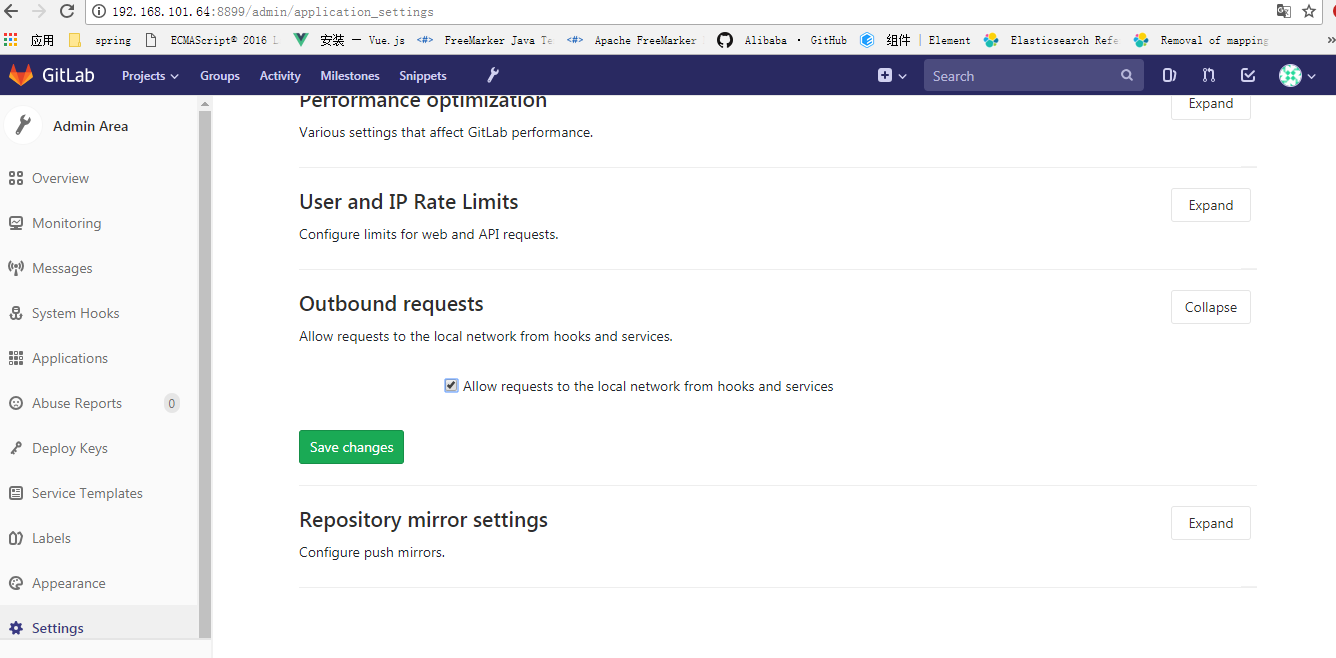Click the translate page icon in address bar

[1284, 12]
